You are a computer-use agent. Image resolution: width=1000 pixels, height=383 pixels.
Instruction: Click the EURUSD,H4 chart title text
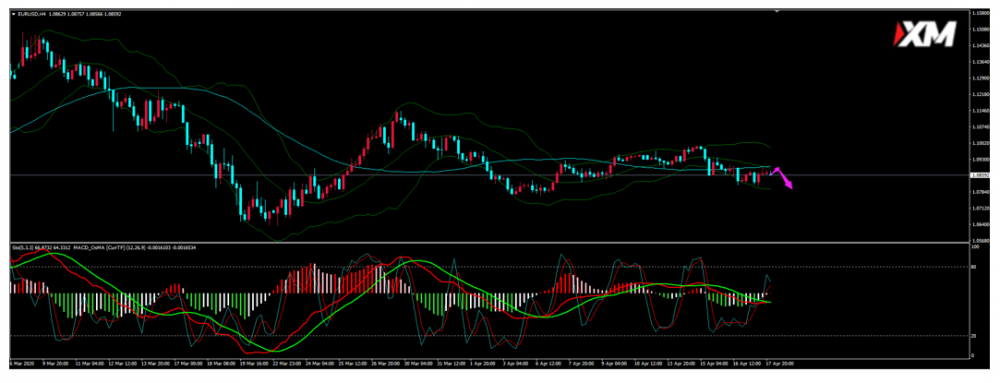click(30, 13)
